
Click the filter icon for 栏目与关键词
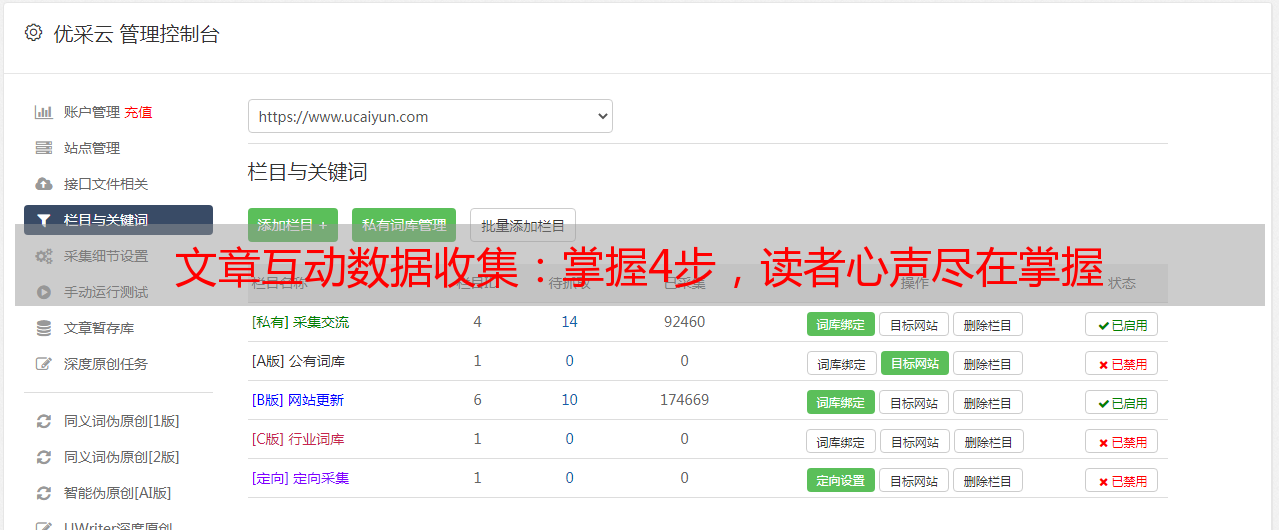[x=43, y=220]
